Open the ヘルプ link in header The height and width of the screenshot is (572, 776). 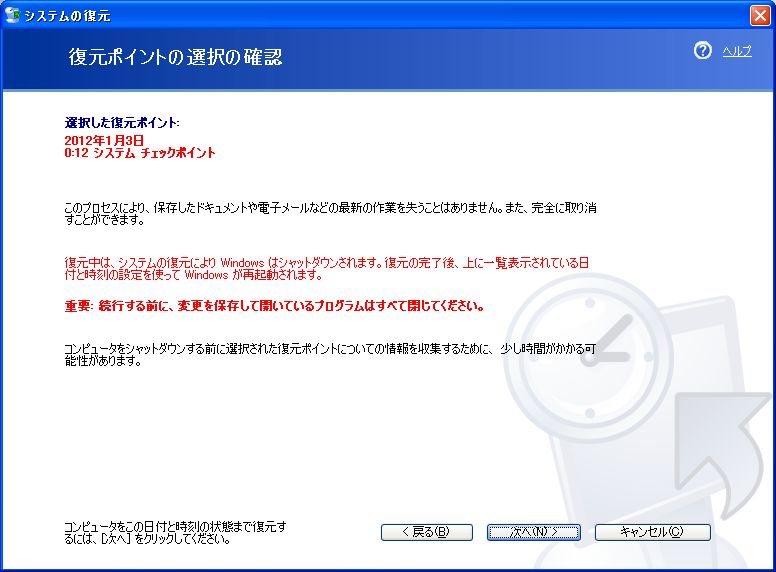point(737,52)
